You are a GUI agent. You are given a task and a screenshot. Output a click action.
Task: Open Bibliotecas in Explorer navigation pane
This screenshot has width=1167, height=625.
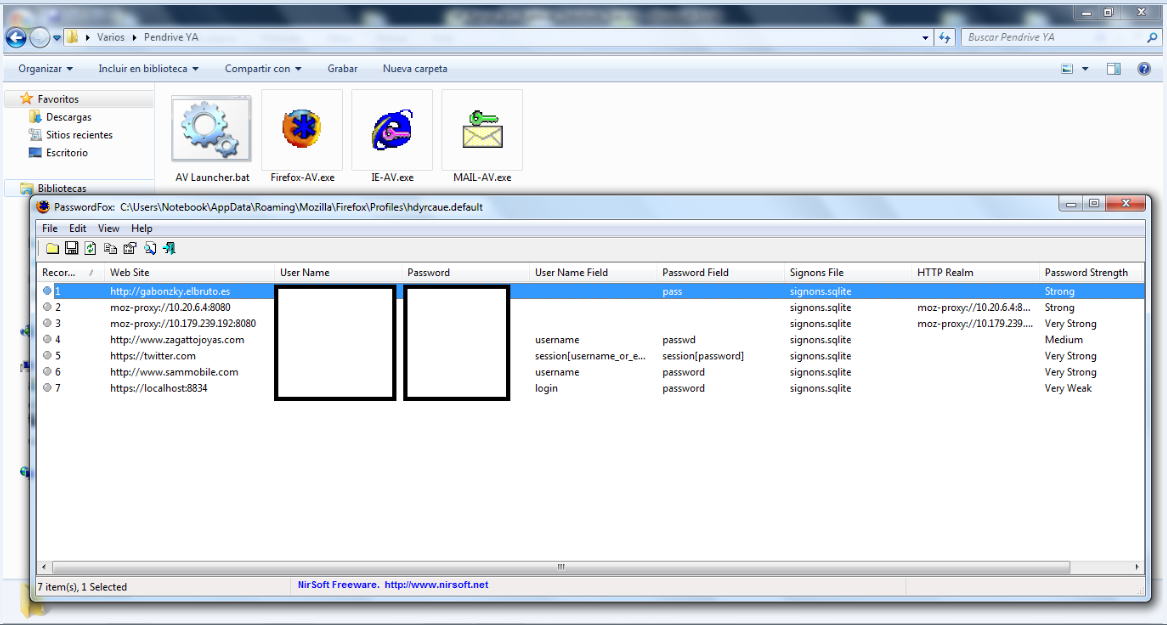click(x=62, y=188)
